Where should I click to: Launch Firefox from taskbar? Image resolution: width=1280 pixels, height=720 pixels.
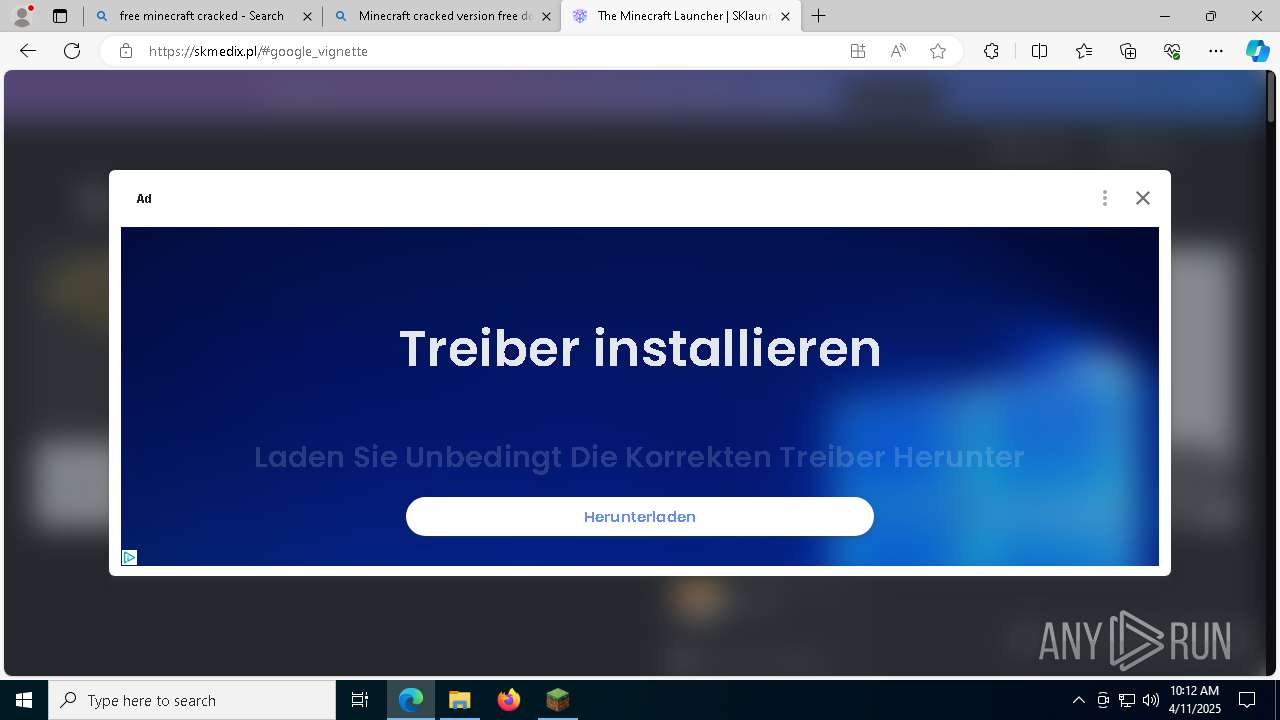(508, 700)
